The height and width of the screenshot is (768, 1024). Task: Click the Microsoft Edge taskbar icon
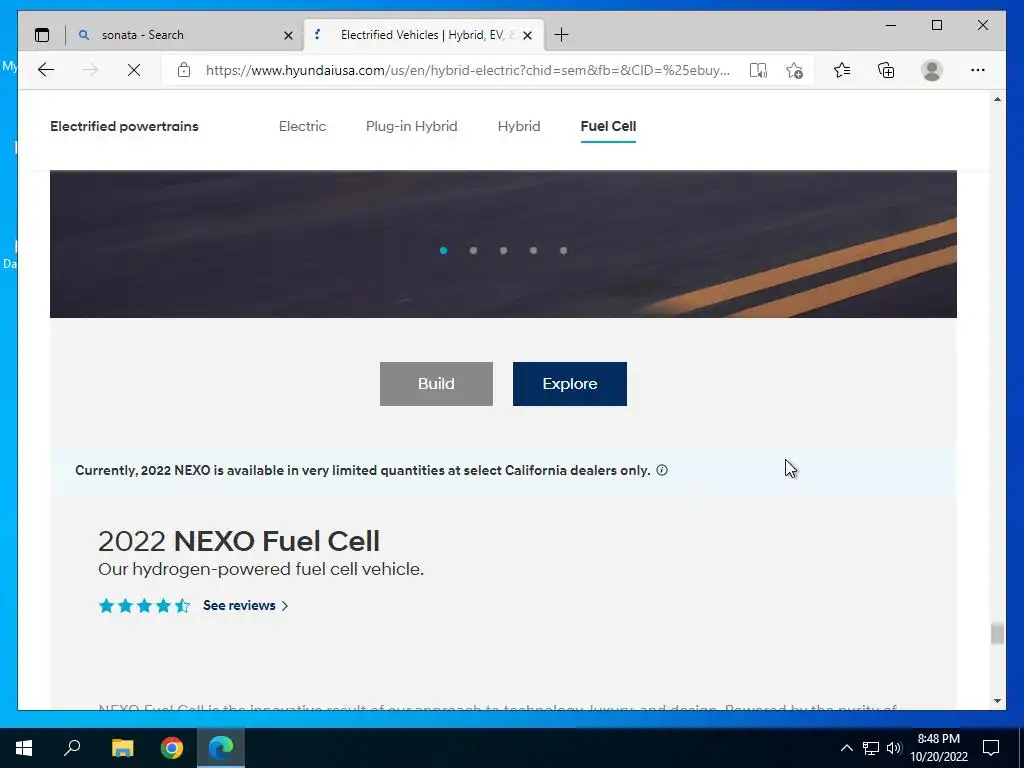coord(221,748)
